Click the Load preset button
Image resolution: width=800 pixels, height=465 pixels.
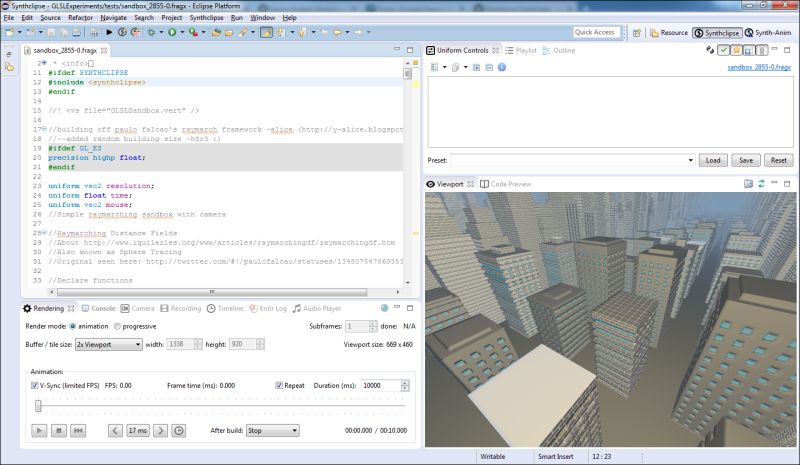713,160
